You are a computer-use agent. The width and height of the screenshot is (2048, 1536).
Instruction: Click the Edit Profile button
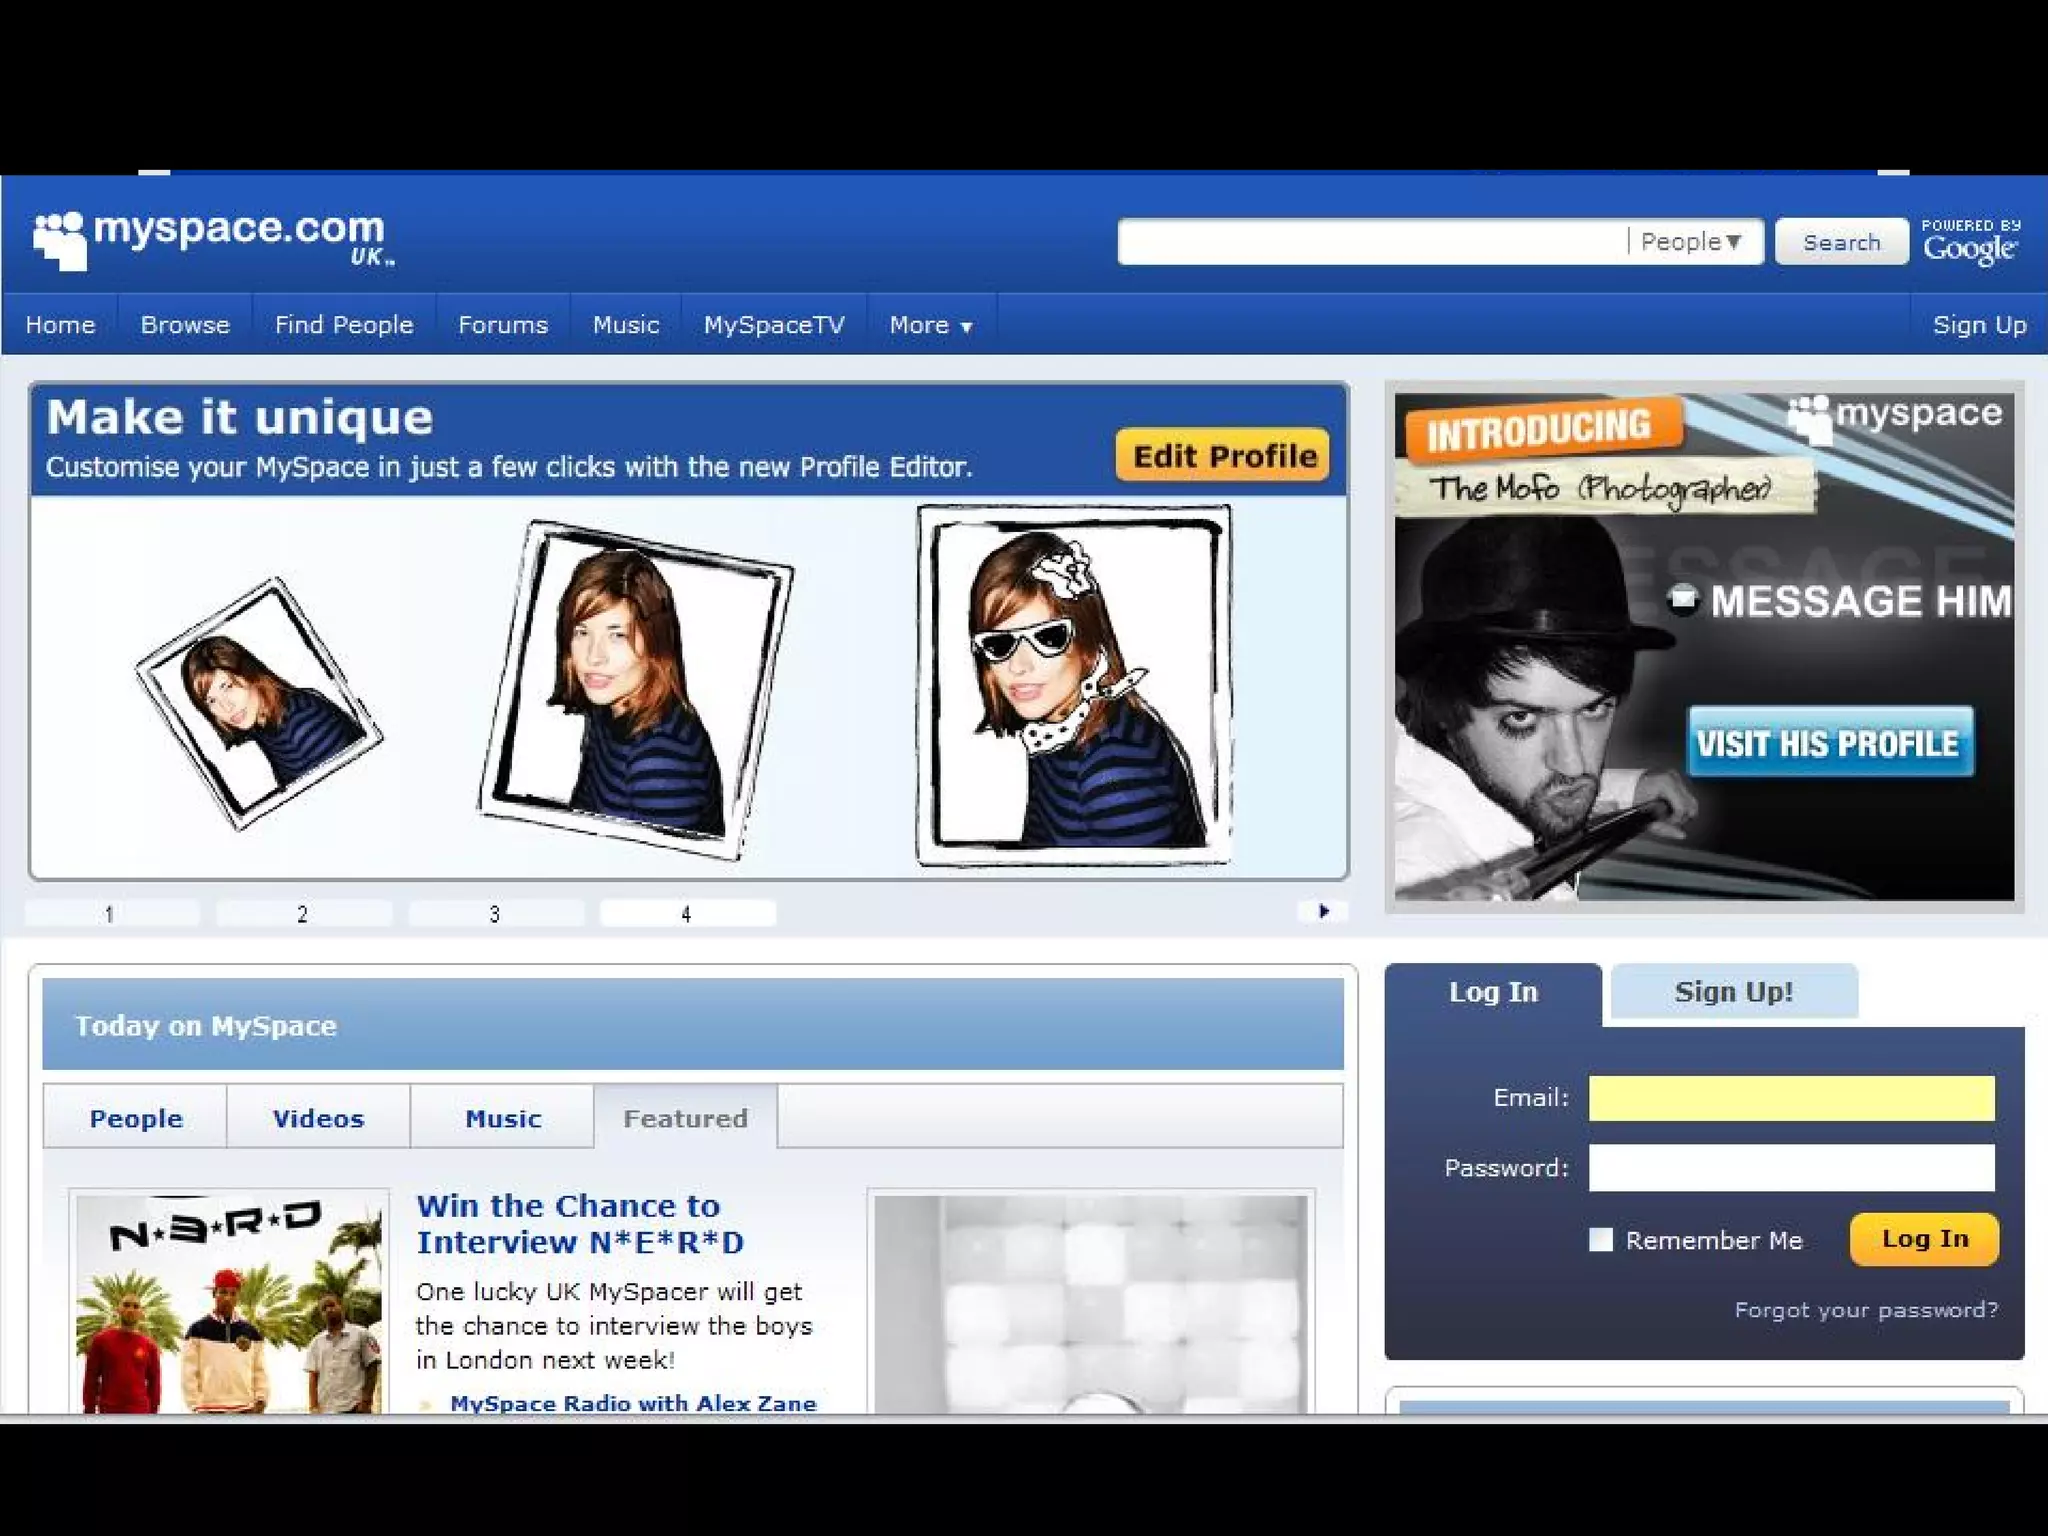(x=1223, y=456)
